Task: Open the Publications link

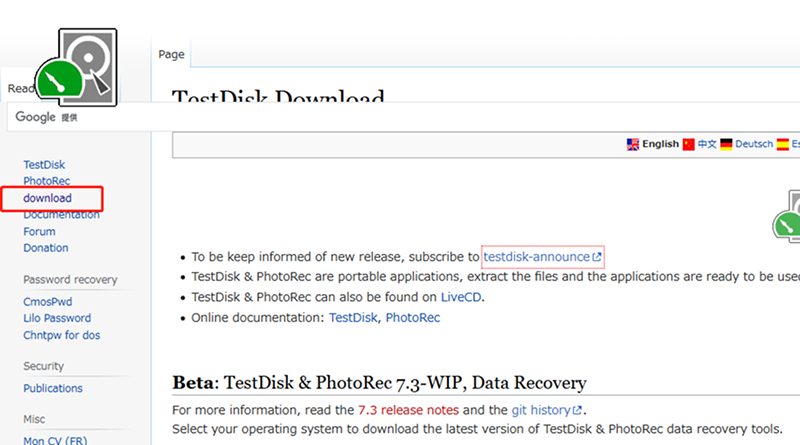Action: tap(53, 388)
